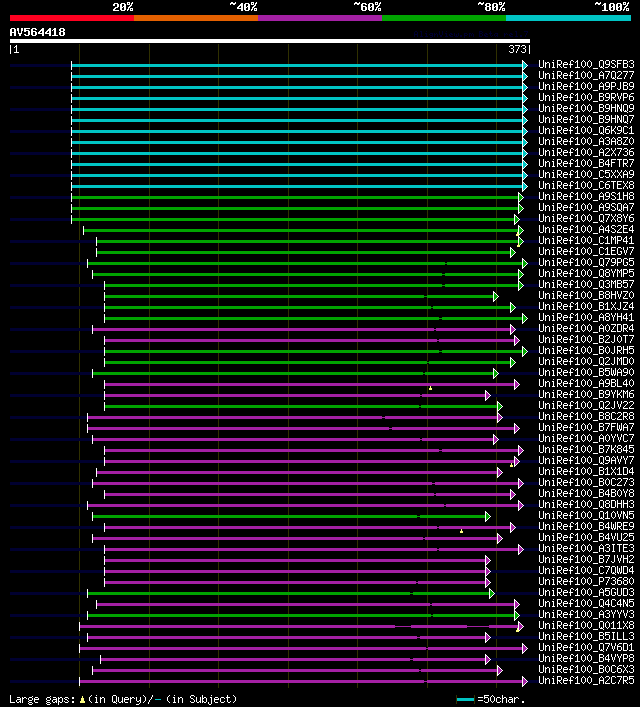Select the UniRef100_A2X736 label
The height and width of the screenshot is (707, 640).
coord(586,152)
